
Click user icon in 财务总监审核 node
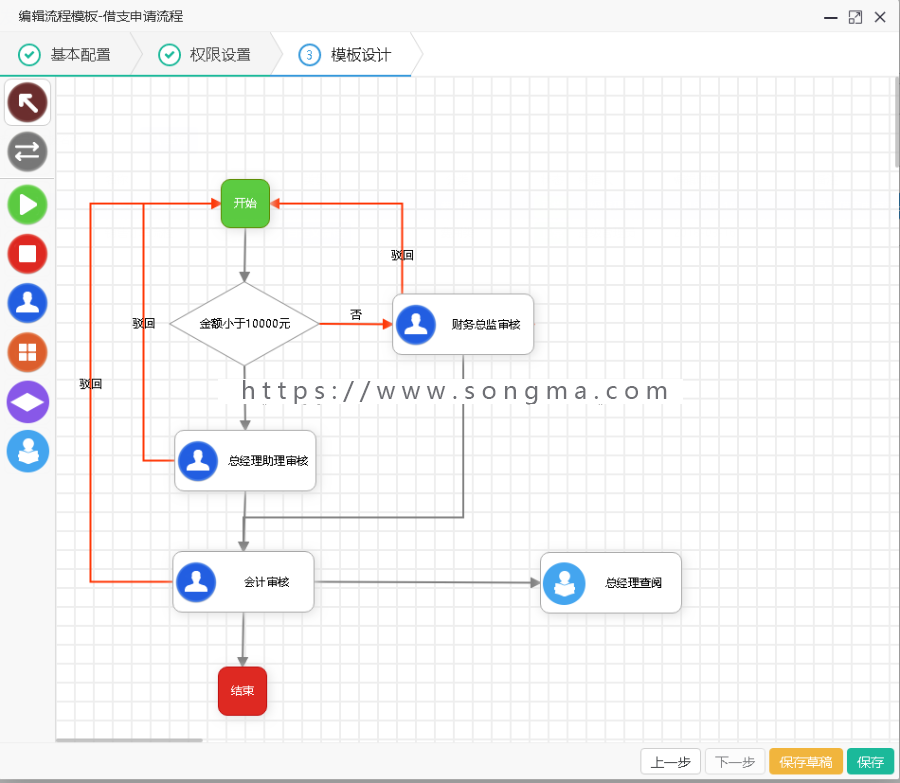(x=416, y=325)
